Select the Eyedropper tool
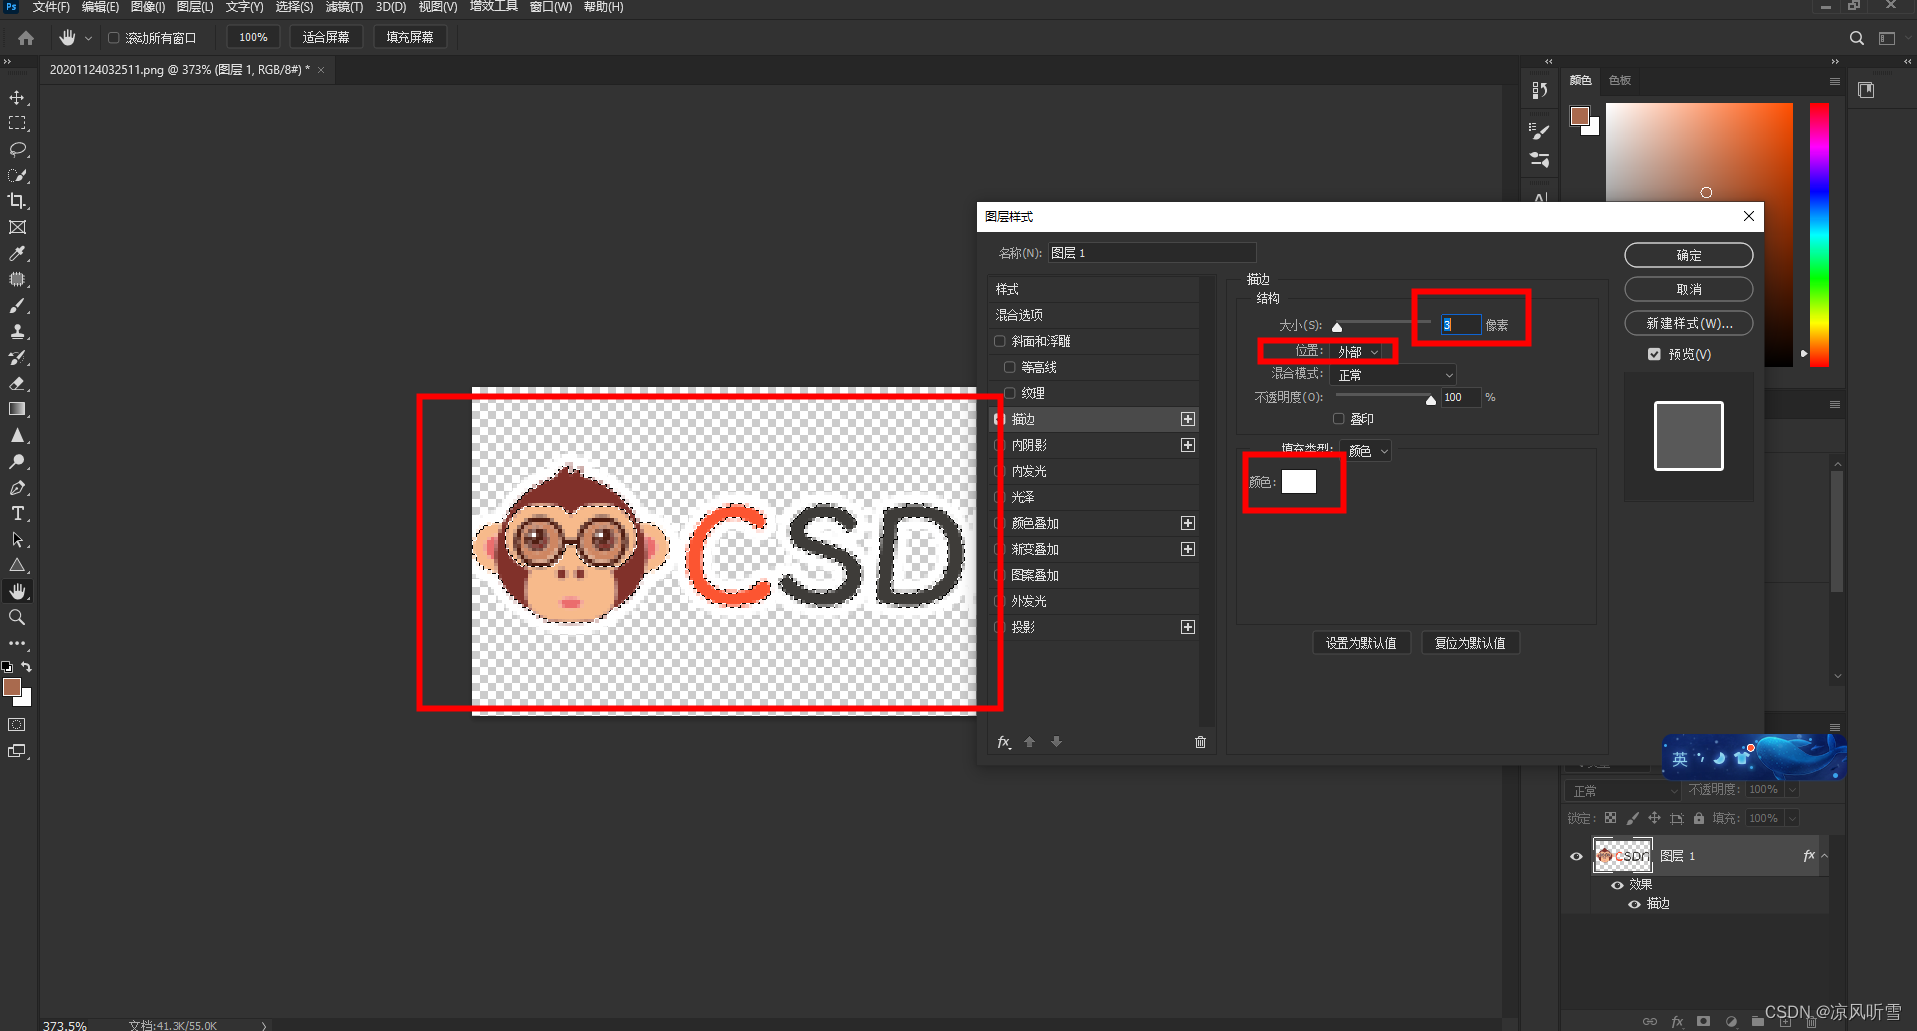Viewport: 1917px width, 1031px height. pyautogui.click(x=17, y=253)
